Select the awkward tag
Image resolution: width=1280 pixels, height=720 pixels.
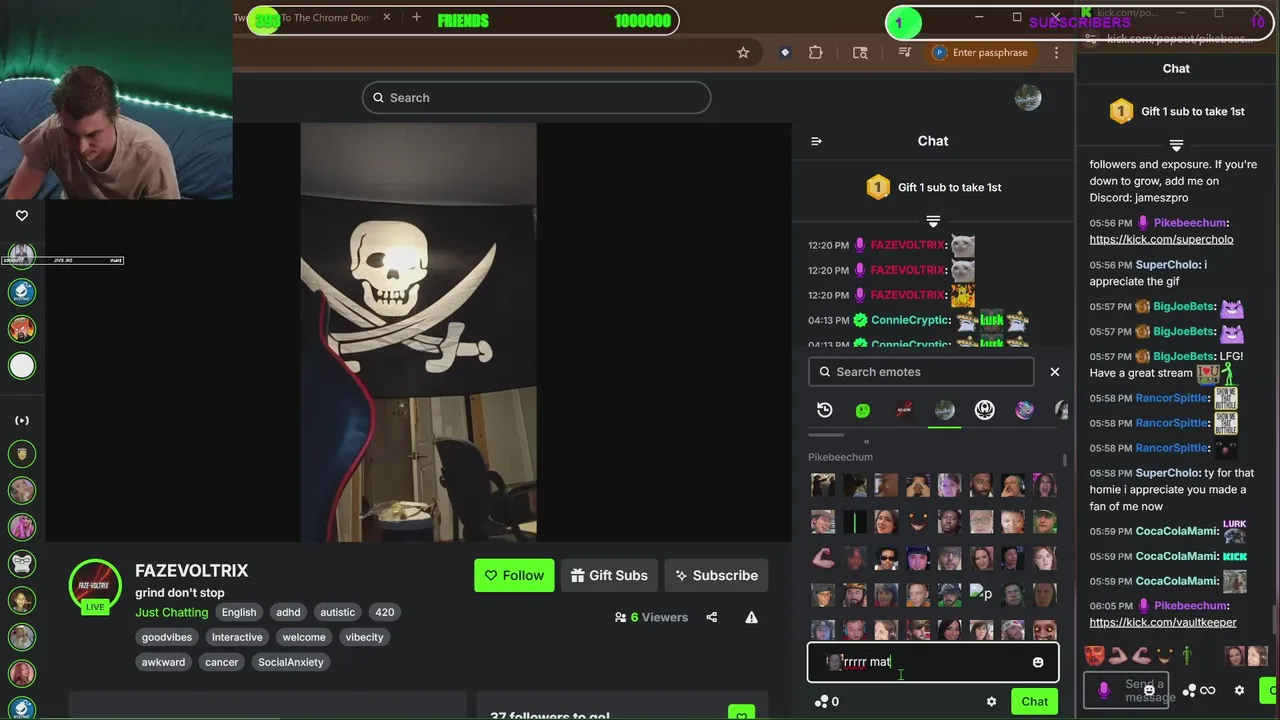coord(163,662)
